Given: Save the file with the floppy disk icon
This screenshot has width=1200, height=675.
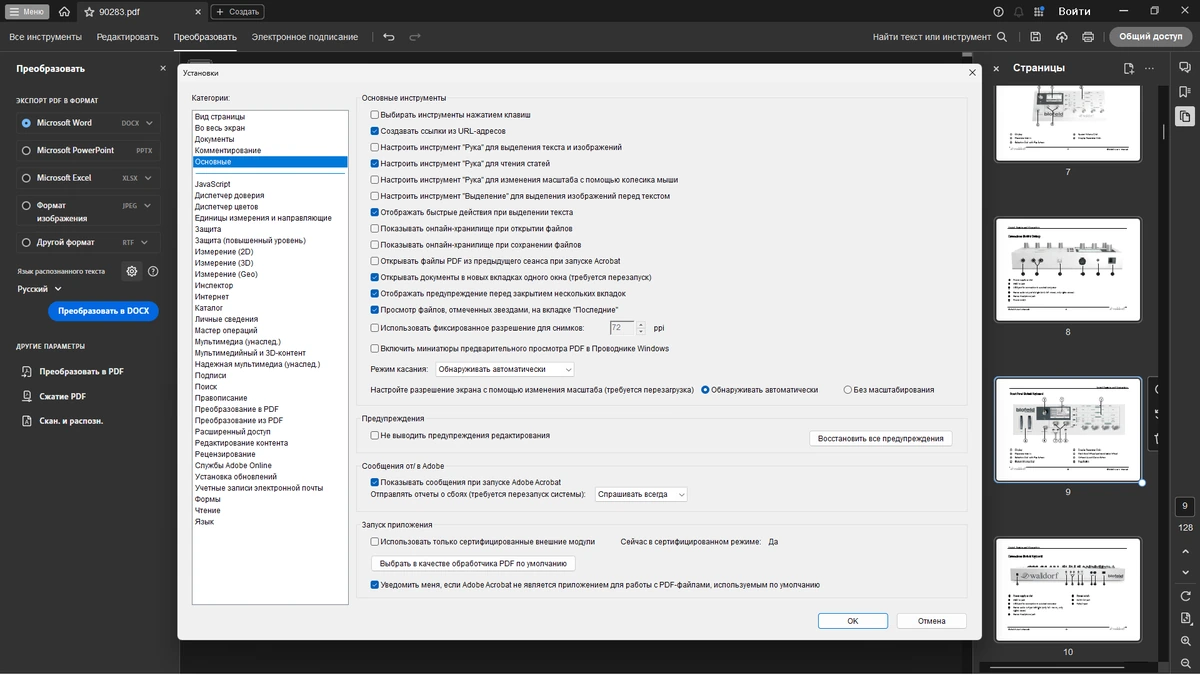Looking at the screenshot, I should [x=1035, y=37].
